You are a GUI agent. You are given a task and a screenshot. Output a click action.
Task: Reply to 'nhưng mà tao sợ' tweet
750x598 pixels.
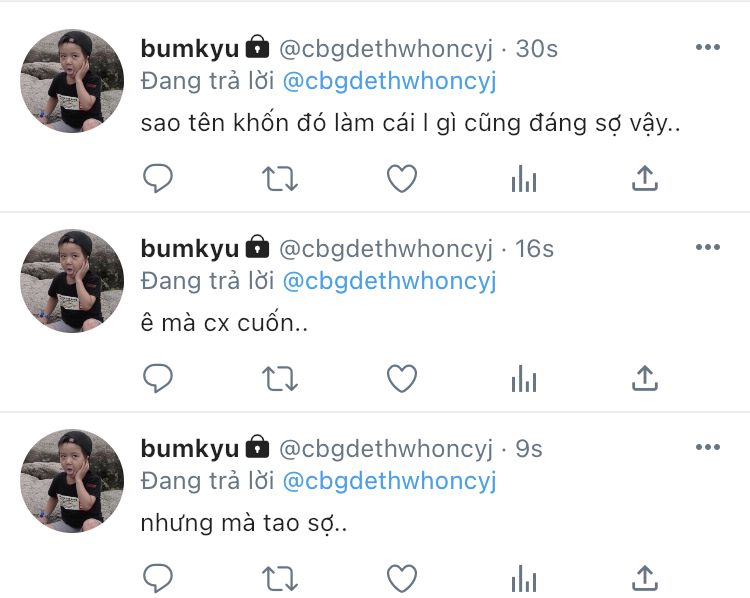tap(158, 578)
